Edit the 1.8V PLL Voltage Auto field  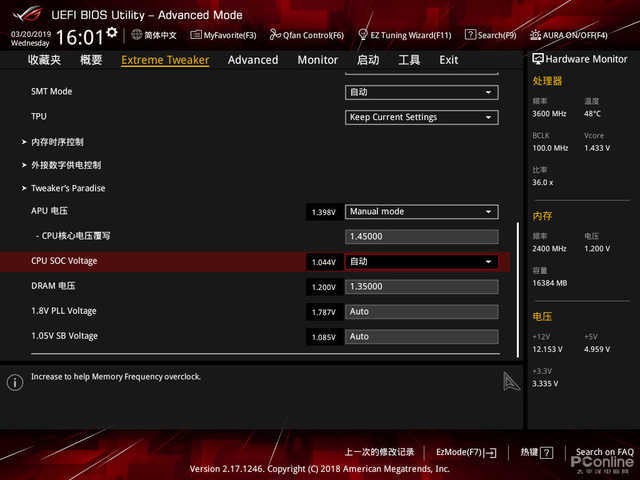pyautogui.click(x=422, y=311)
